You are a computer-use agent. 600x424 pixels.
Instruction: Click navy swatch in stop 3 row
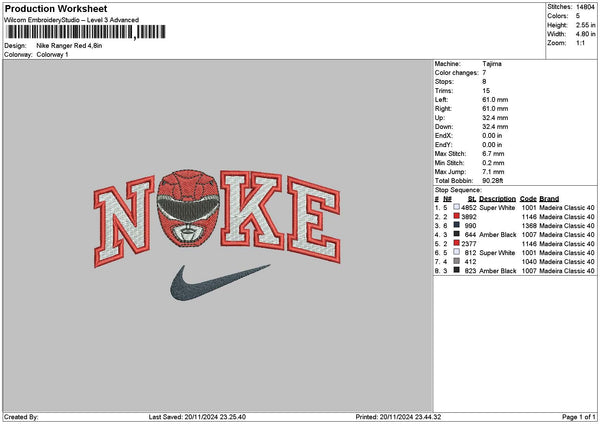tap(457, 225)
